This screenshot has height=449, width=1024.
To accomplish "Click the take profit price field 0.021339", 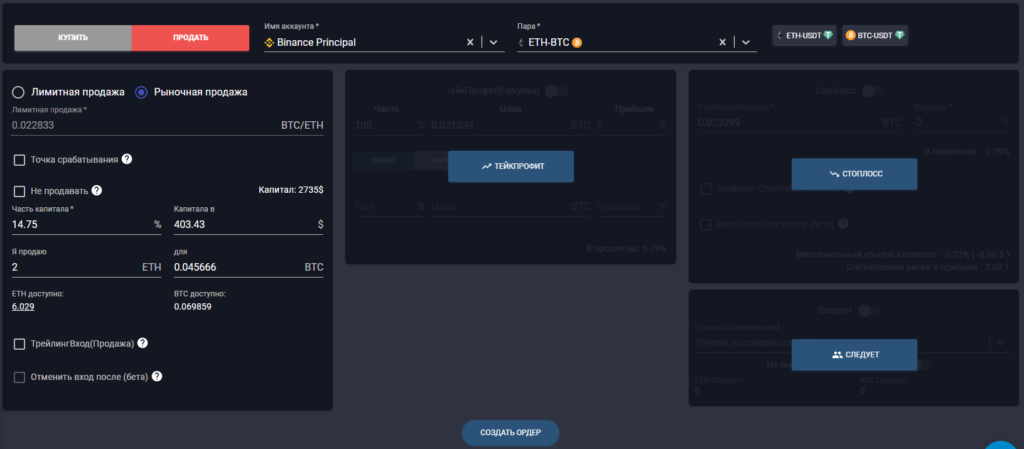I will 511,125.
